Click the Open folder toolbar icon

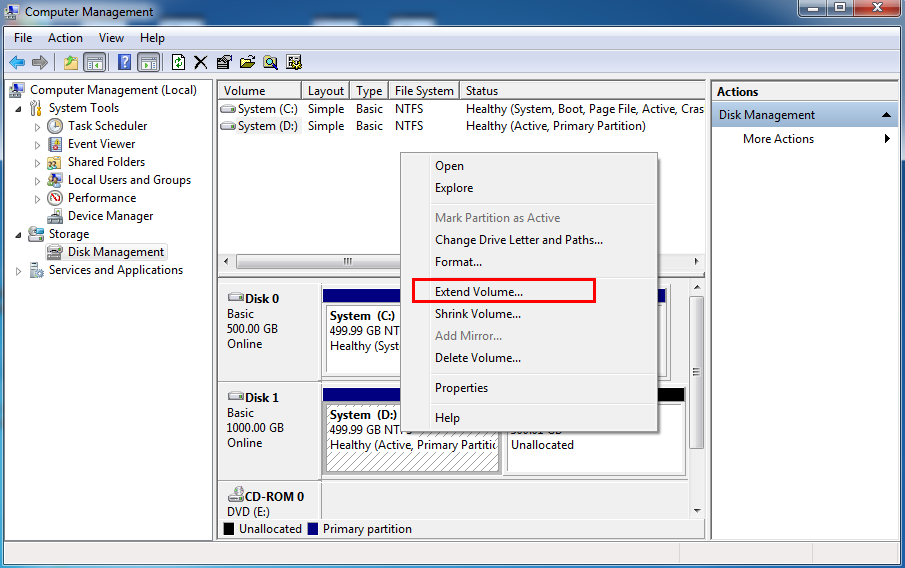tap(248, 62)
